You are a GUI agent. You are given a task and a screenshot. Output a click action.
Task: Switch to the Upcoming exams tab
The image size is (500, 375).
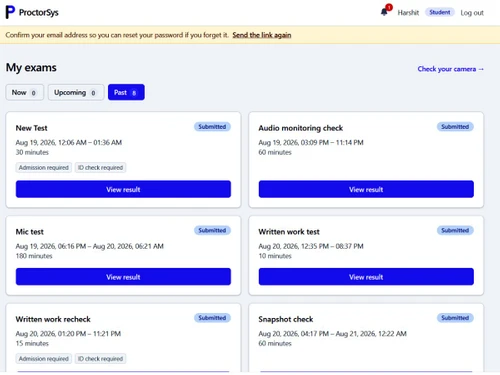(76, 92)
